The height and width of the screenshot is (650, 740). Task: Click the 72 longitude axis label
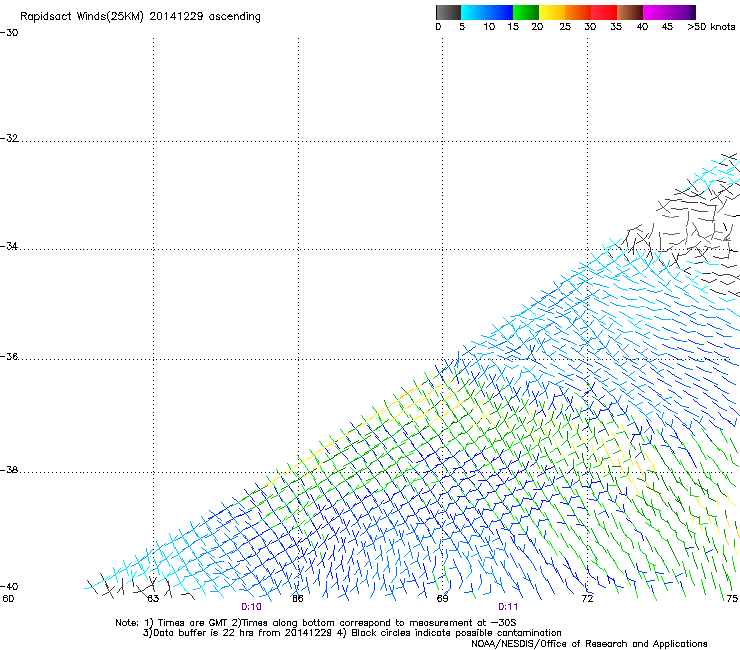[587, 599]
